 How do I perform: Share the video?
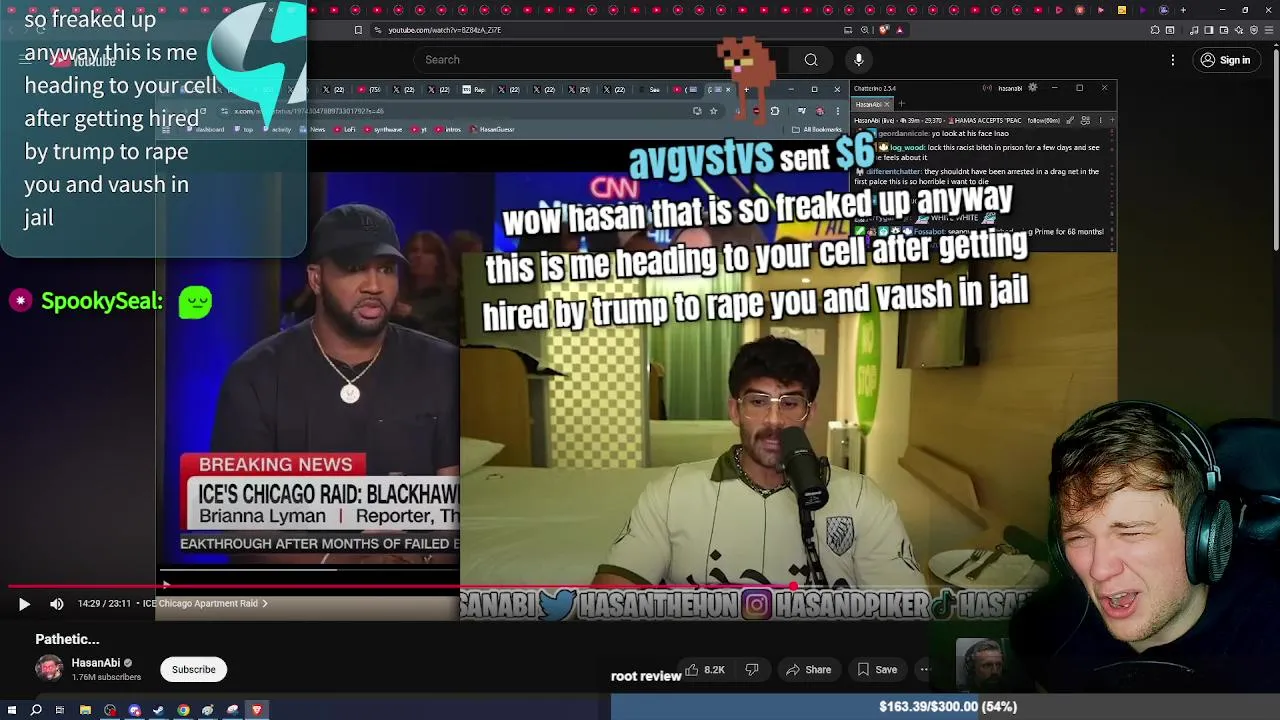(808, 670)
